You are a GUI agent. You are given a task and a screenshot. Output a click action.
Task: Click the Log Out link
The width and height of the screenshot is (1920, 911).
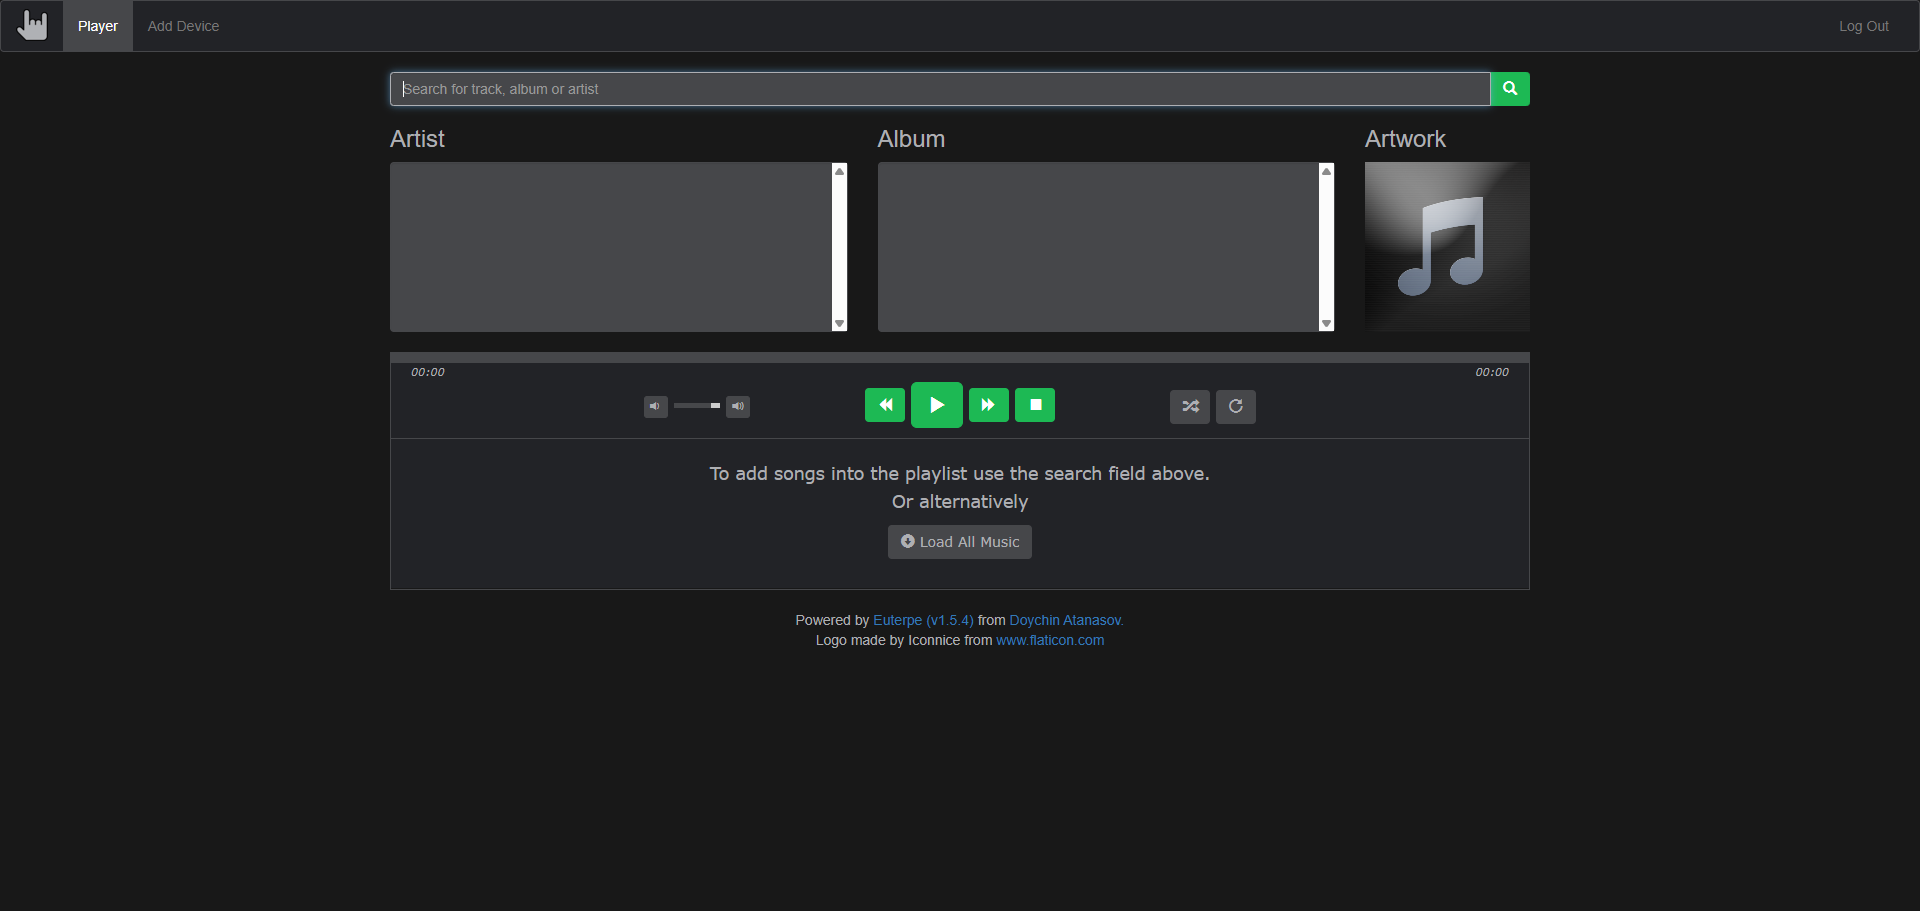[1864, 26]
